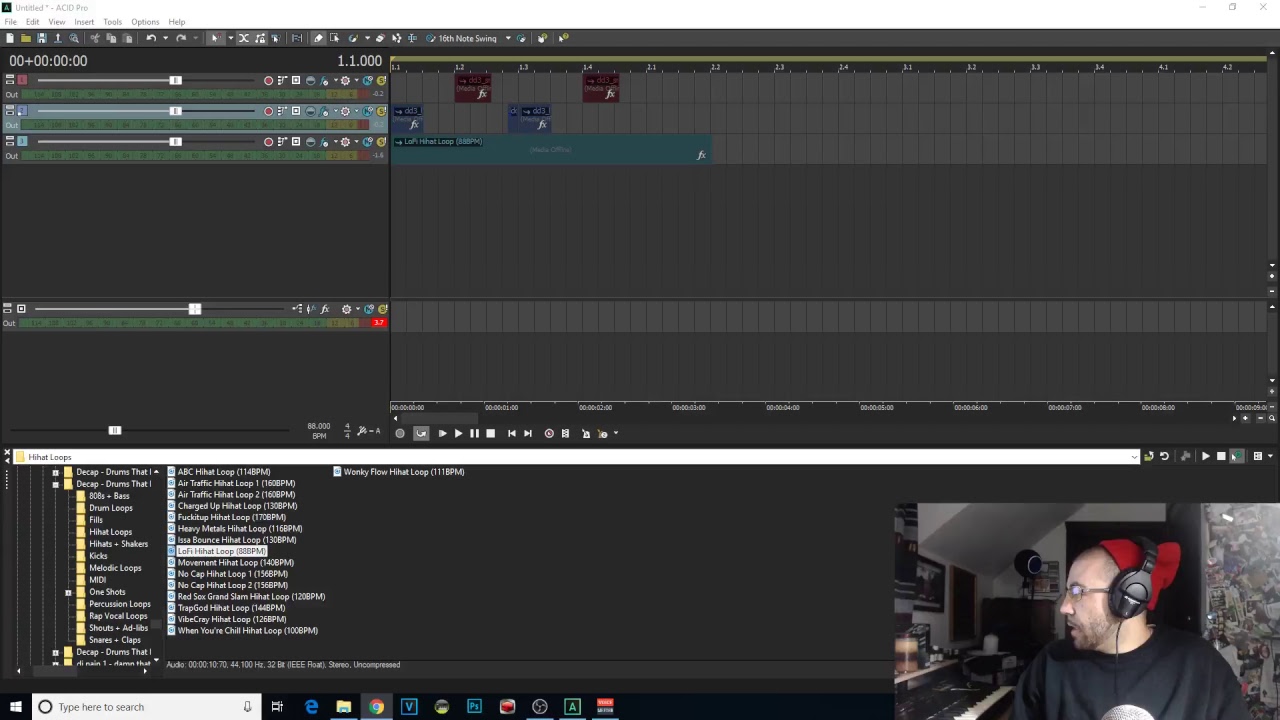This screenshot has width=1280, height=720.
Task: Click the Cut scissors icon
Action: [x=95, y=38]
